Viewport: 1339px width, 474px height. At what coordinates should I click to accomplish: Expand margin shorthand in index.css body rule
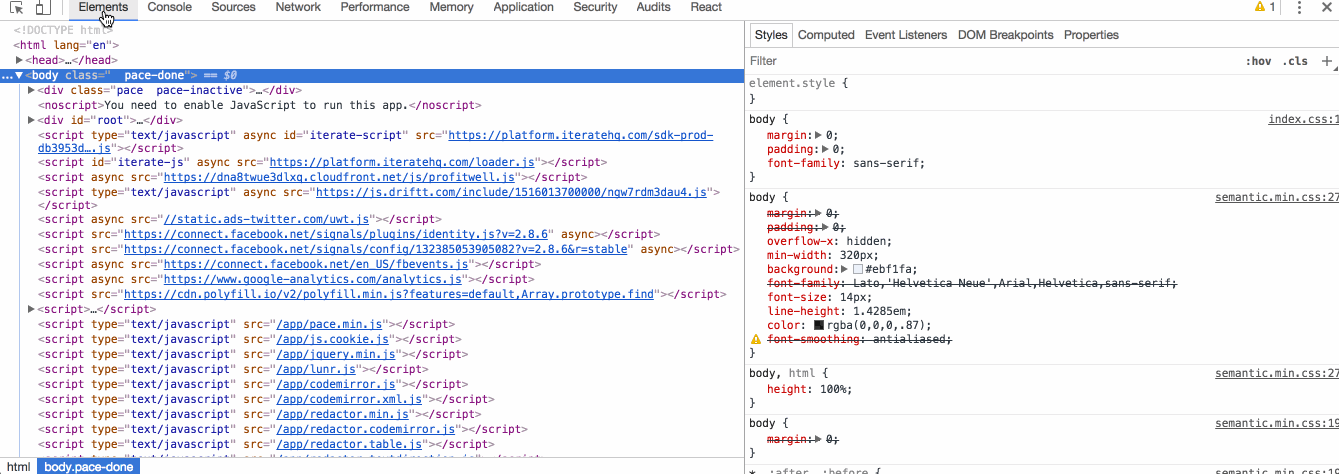point(820,135)
